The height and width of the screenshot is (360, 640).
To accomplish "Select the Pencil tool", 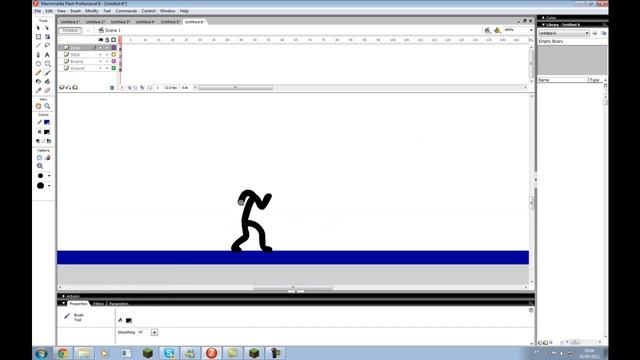I will [38, 73].
